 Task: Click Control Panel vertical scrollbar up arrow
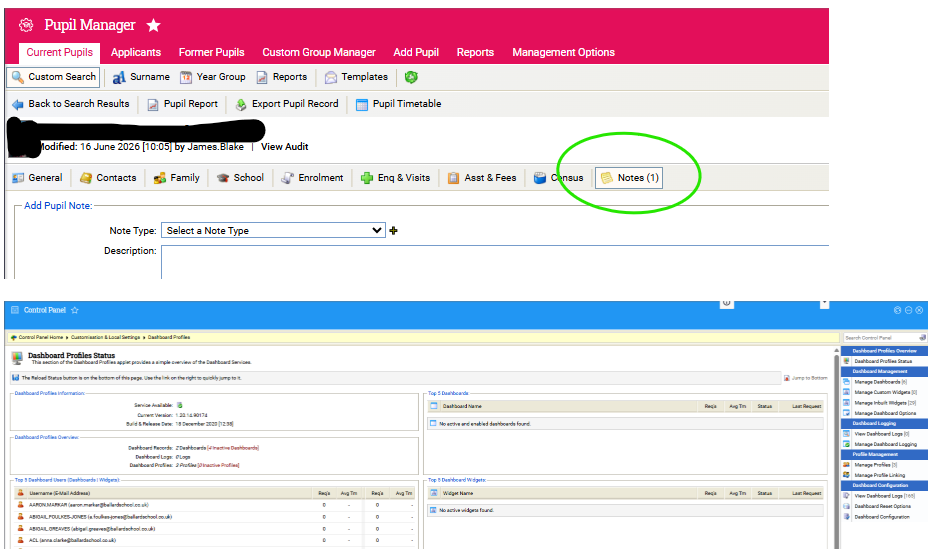click(x=836, y=351)
